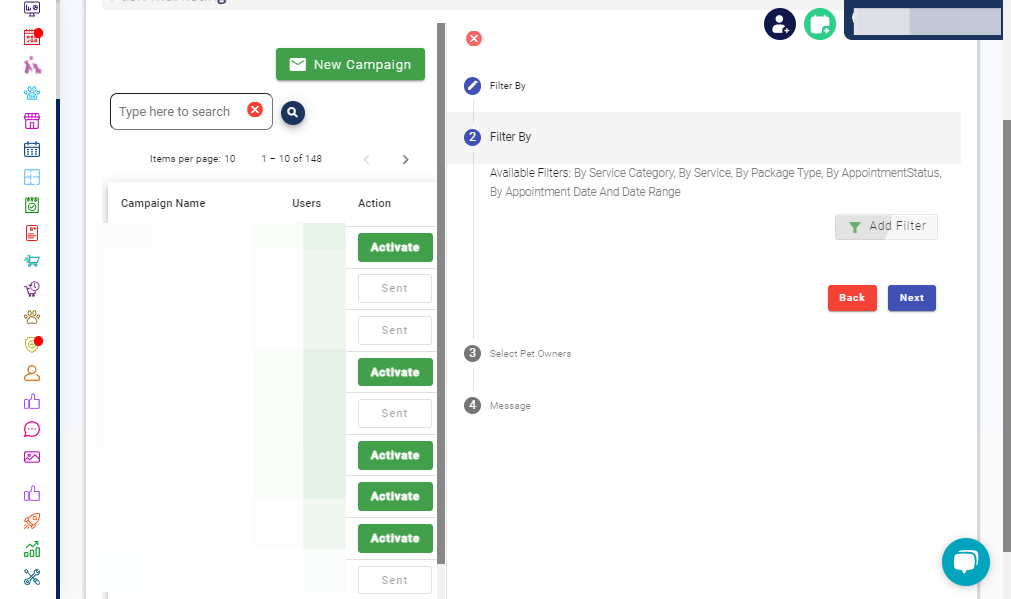The image size is (1011, 599).
Task: Open the Items per page dropdown
Action: click(193, 159)
